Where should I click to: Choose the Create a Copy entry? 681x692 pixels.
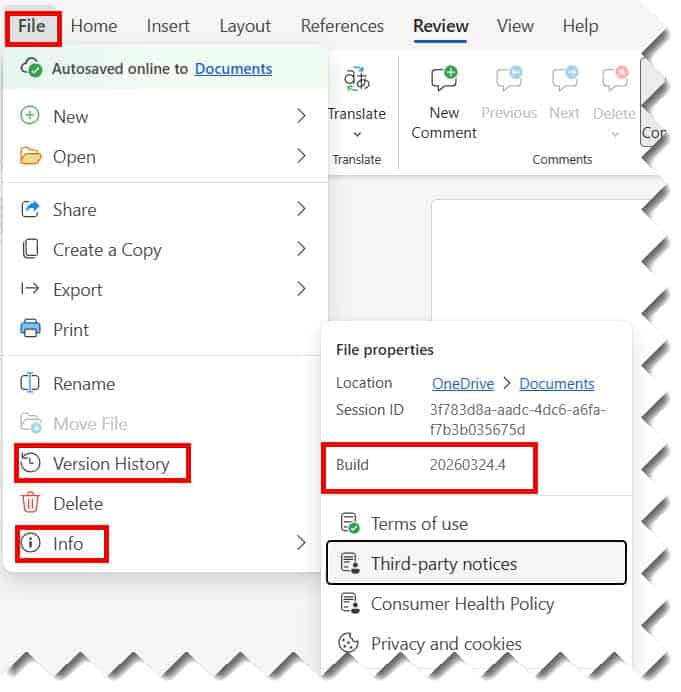[x=164, y=250]
